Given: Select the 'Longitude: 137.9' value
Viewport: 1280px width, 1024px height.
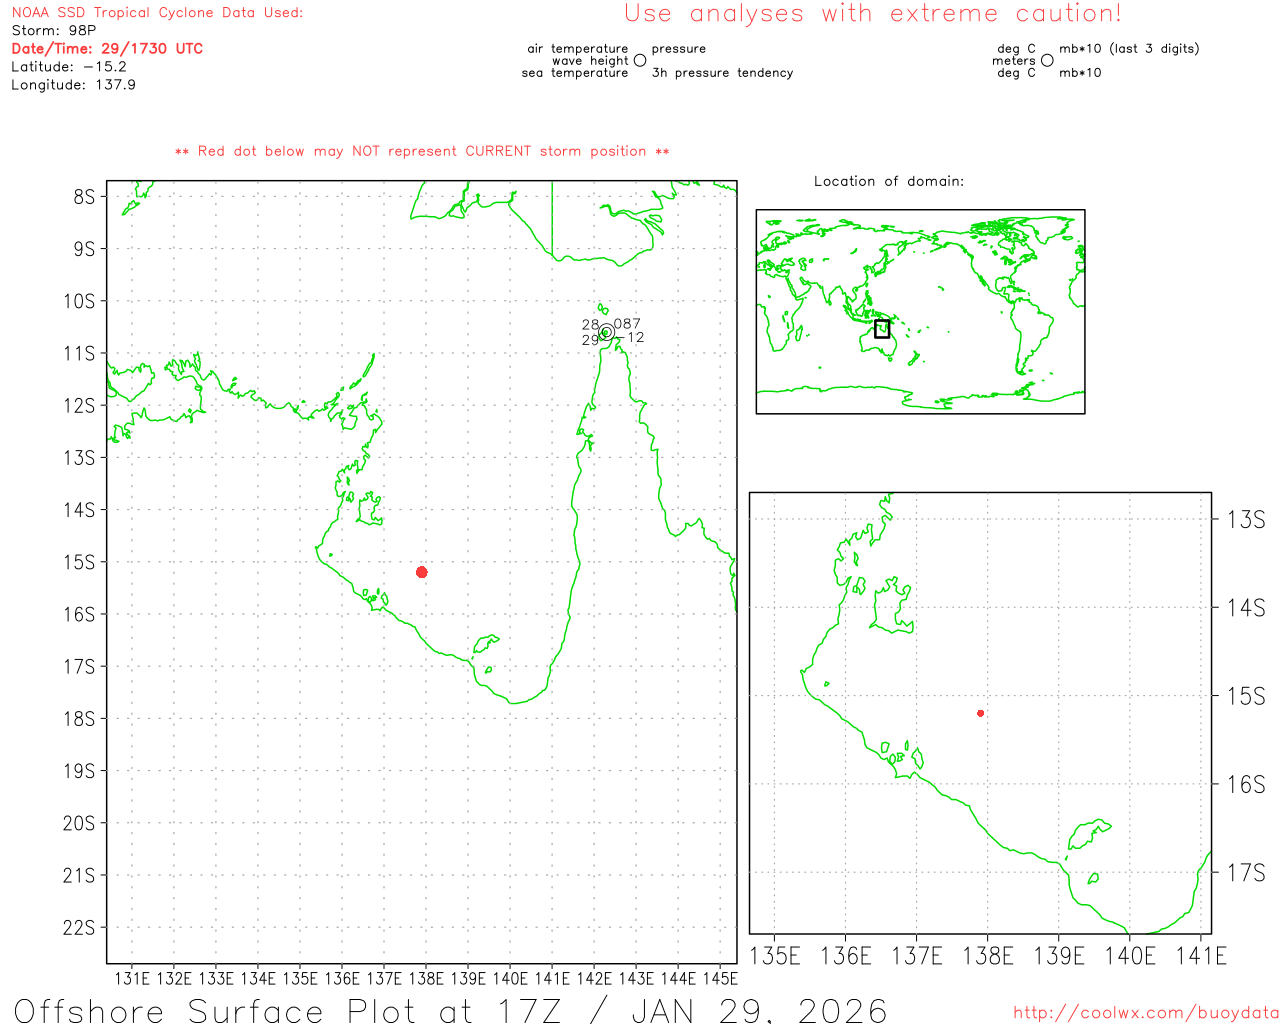Looking at the screenshot, I should 73,85.
